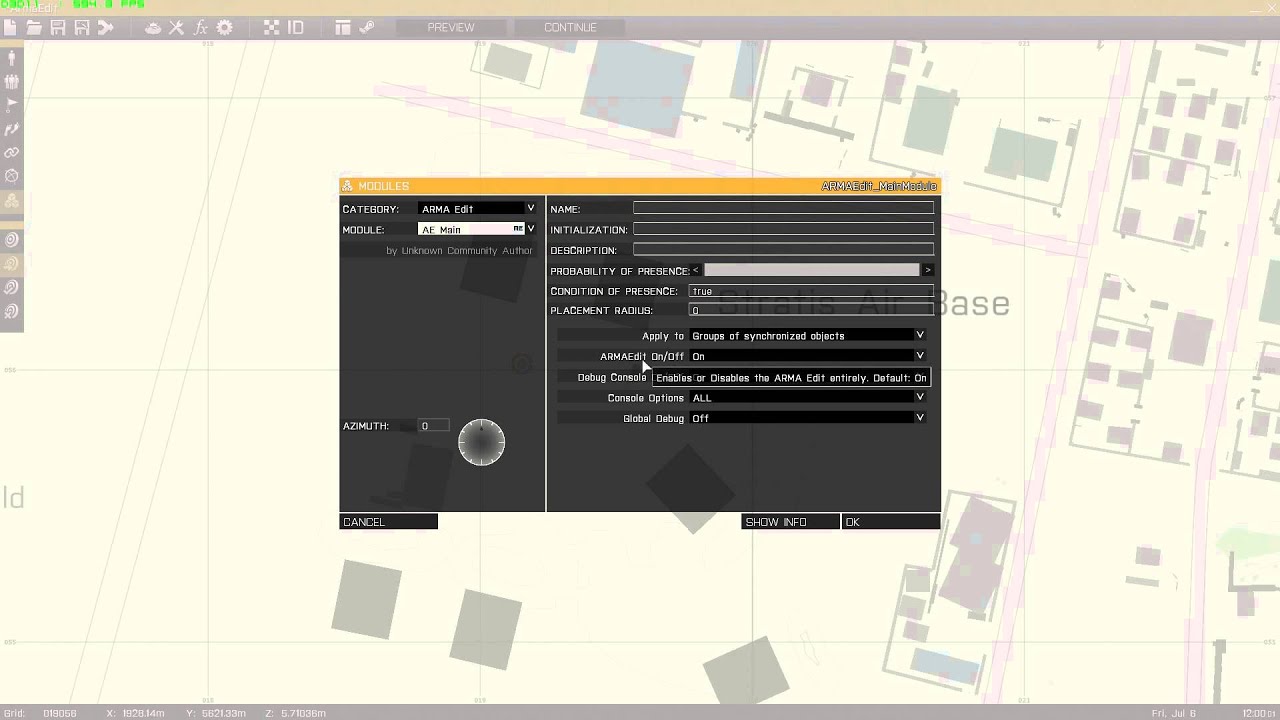Click the layout panel icon
1280x720 pixels.
343,28
